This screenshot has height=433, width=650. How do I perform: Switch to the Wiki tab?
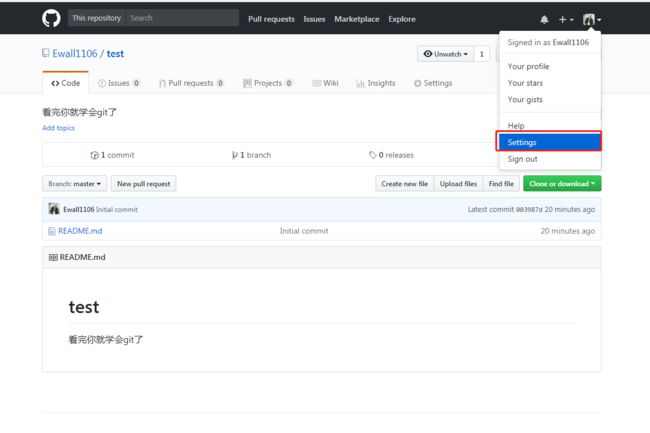click(x=325, y=83)
